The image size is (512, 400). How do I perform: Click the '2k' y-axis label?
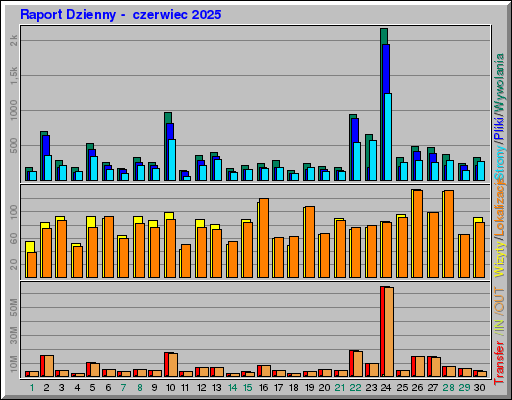click(14, 40)
